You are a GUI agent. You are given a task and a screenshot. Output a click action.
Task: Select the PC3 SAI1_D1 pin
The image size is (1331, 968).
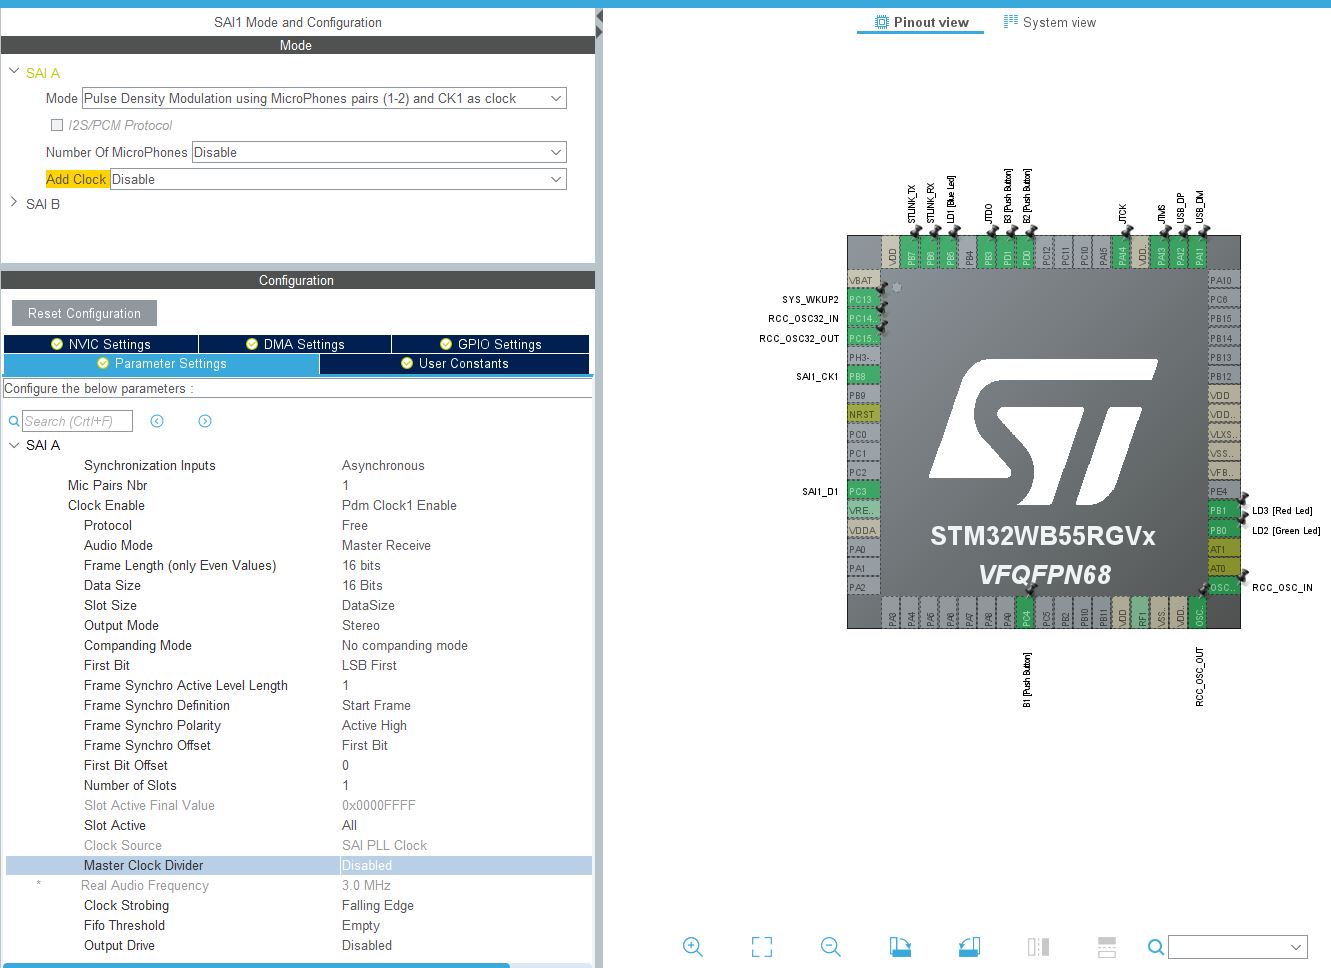(863, 491)
